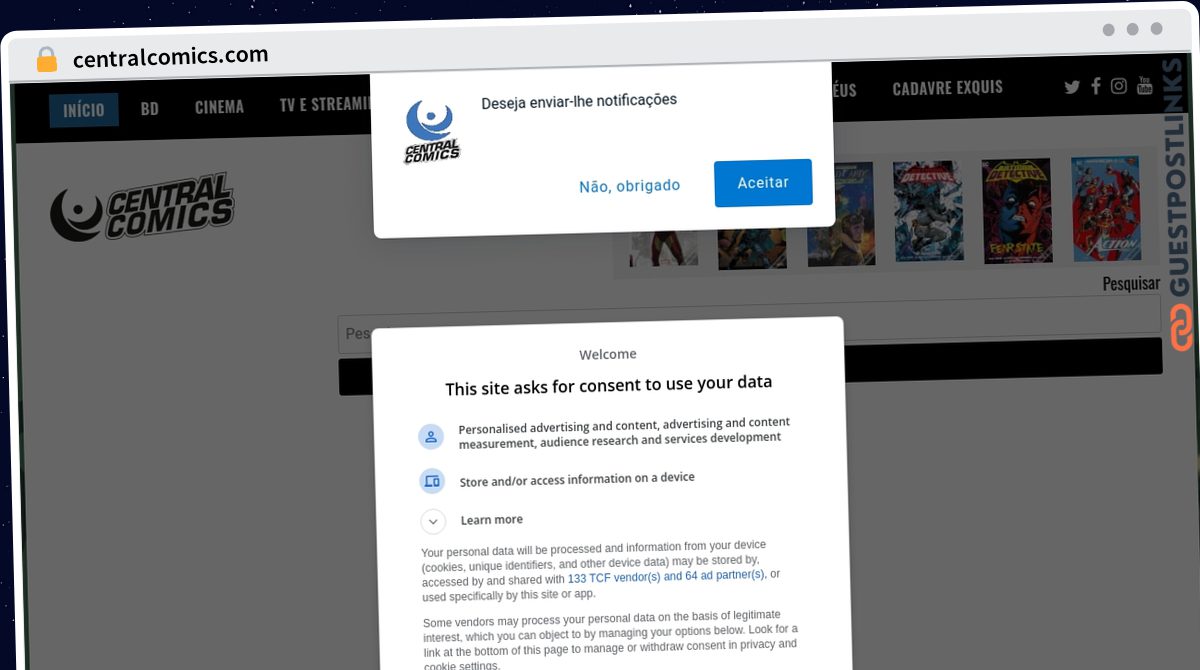Open the YouTube social icon

point(1145,86)
